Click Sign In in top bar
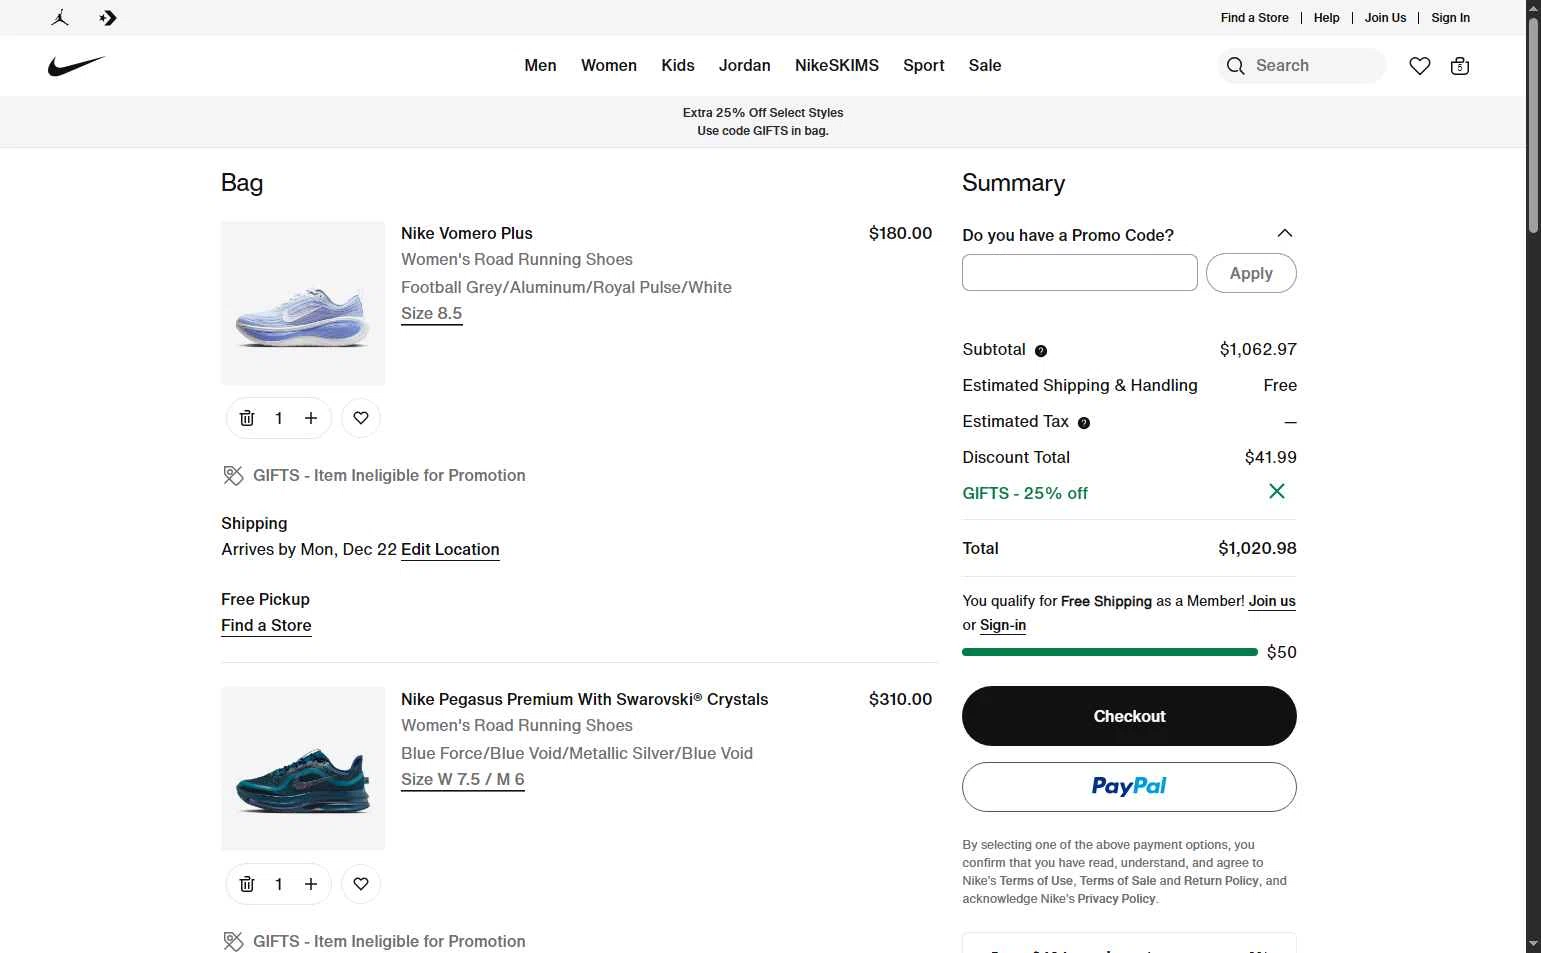 [1451, 17]
